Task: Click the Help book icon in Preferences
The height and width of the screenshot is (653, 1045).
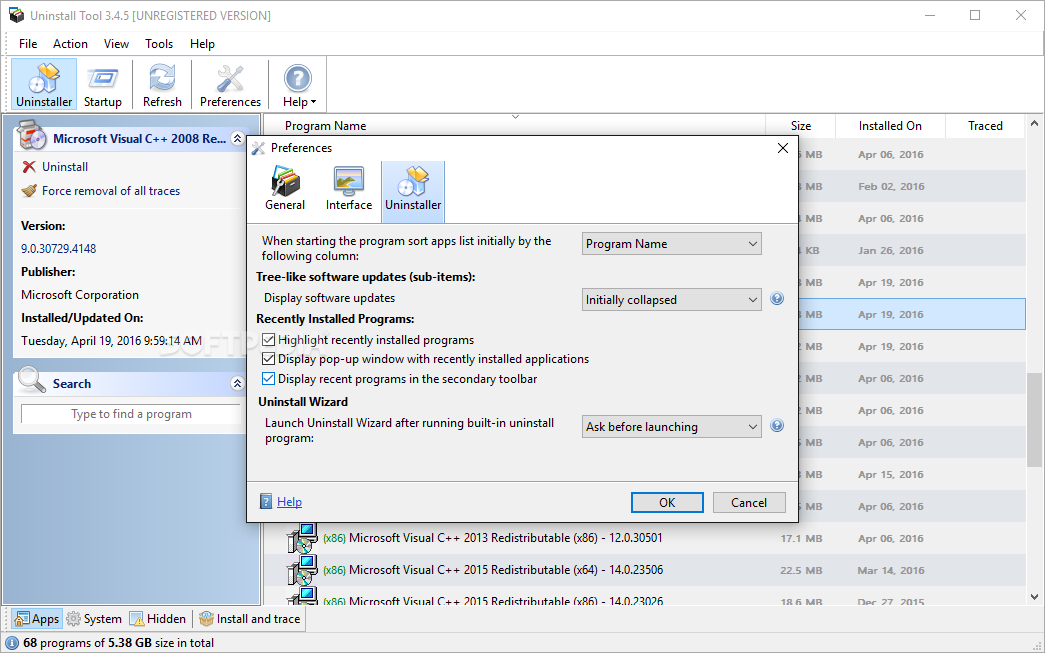Action: coord(266,502)
